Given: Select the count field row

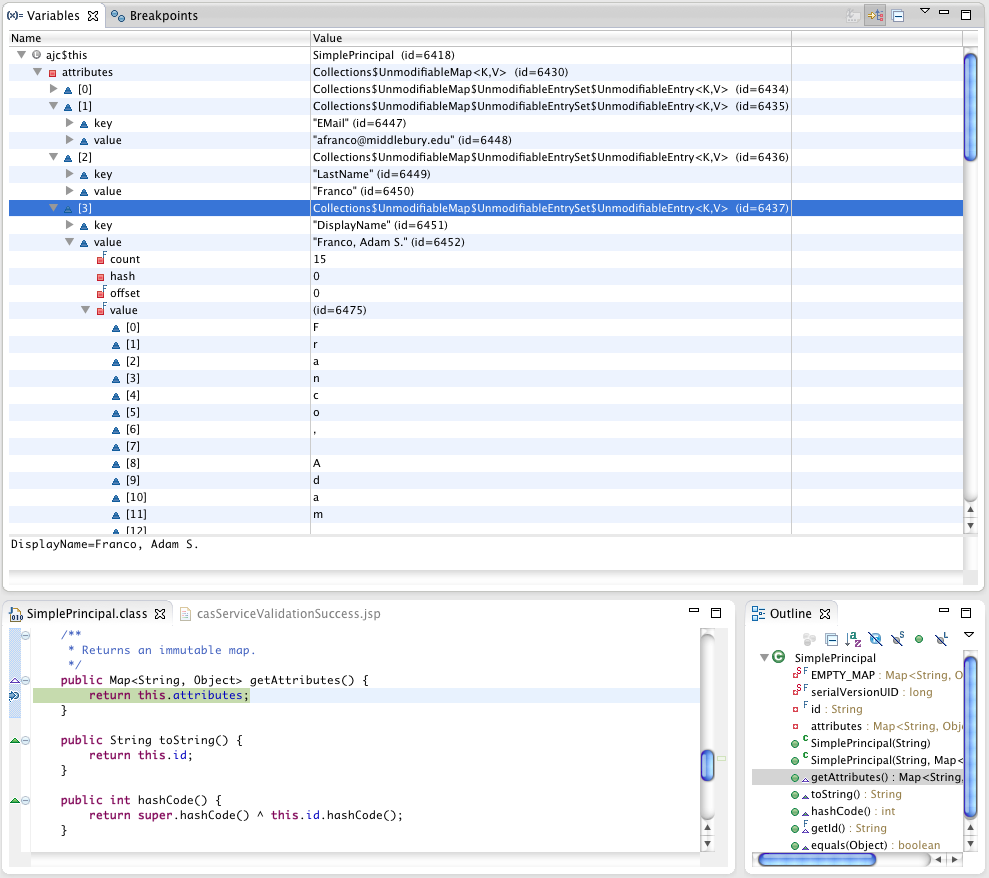Looking at the screenshot, I should coord(124,259).
